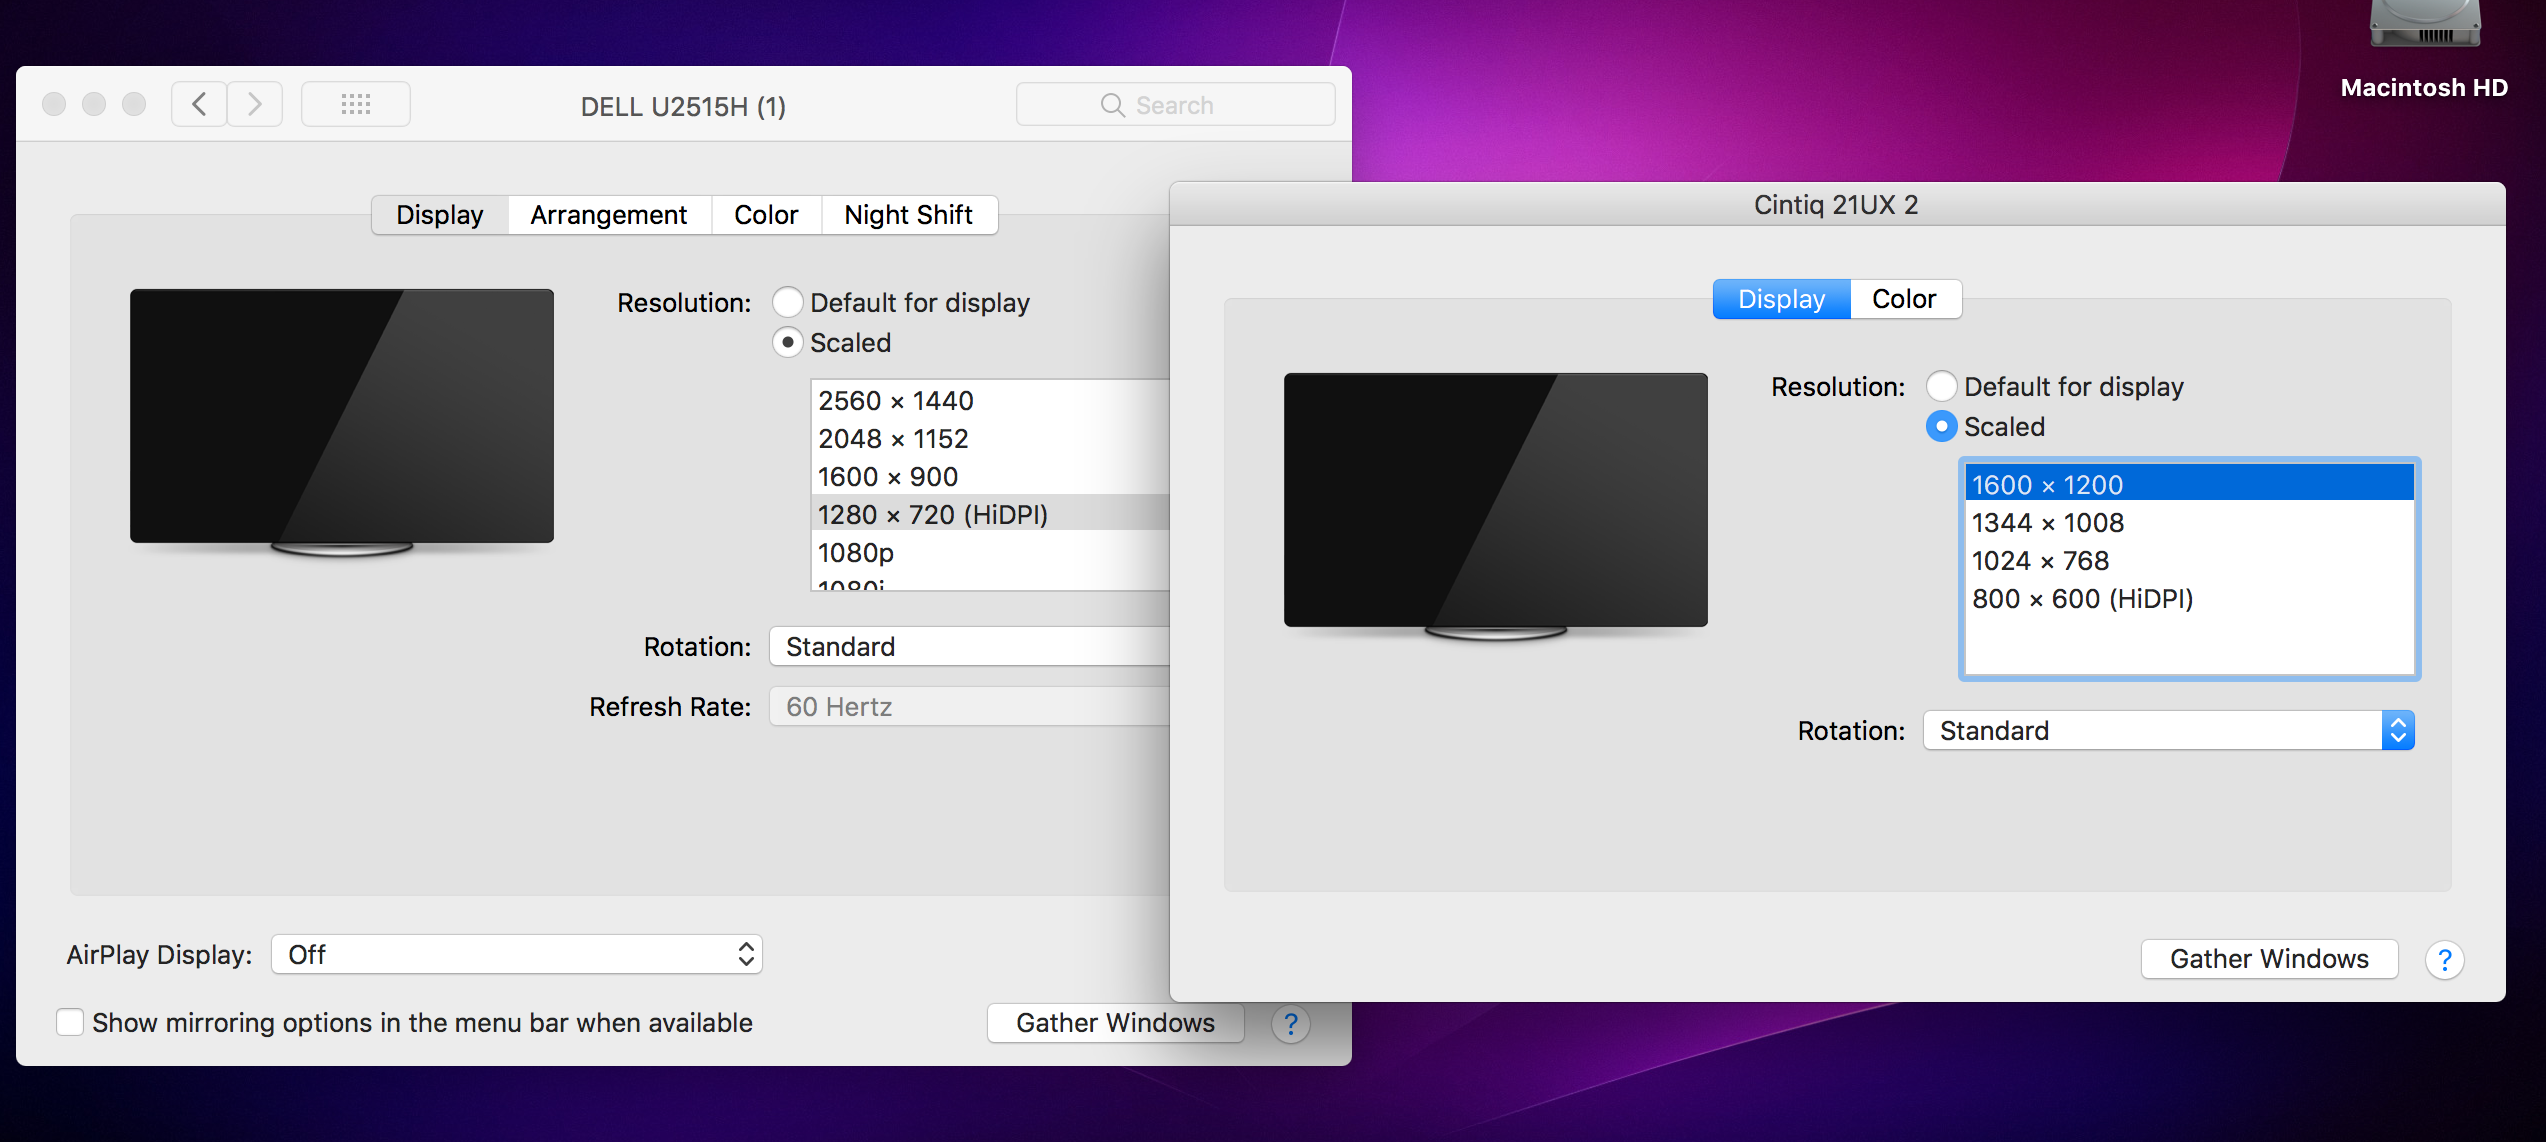Click Gather Windows in Cintiq window
Image resolution: width=2546 pixels, height=1142 pixels.
[2269, 959]
